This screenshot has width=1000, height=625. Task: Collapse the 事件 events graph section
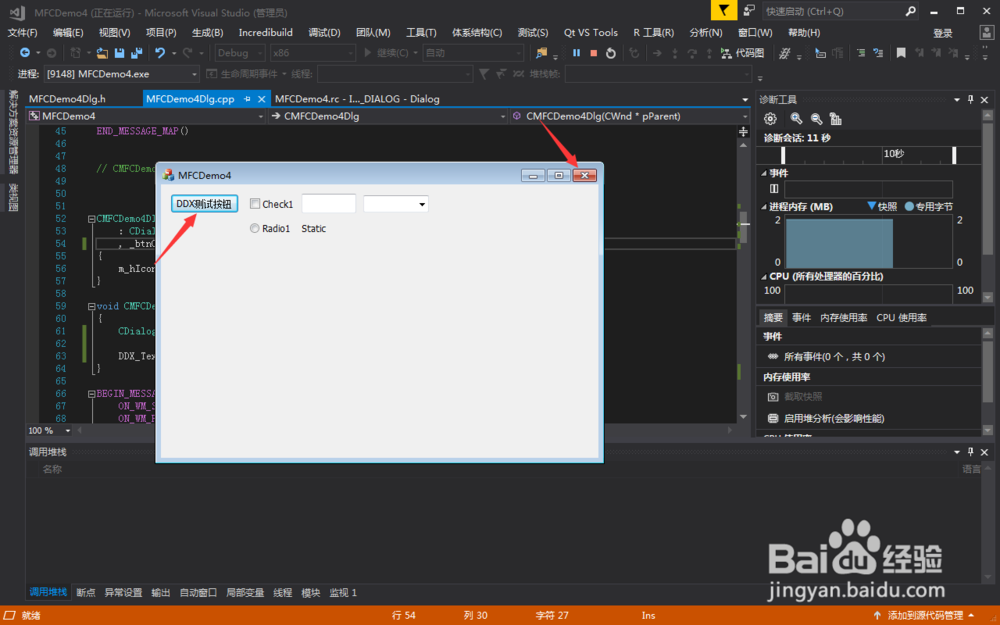(x=764, y=173)
